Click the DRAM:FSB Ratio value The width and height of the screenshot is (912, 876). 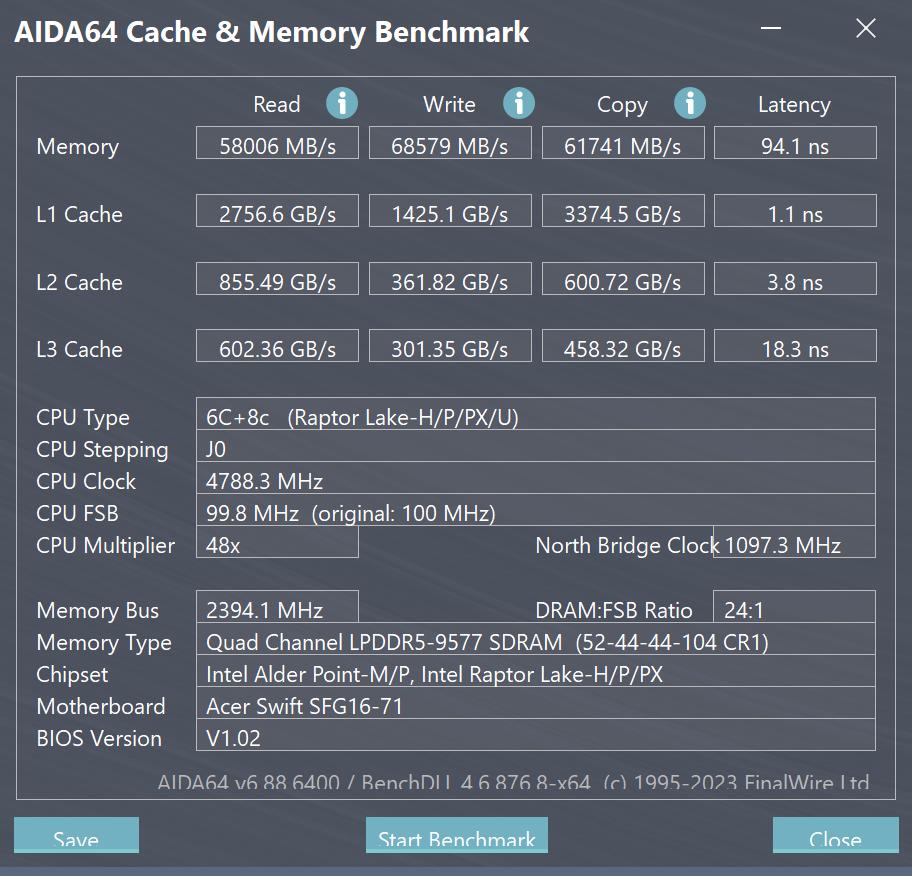pyautogui.click(x=794, y=609)
